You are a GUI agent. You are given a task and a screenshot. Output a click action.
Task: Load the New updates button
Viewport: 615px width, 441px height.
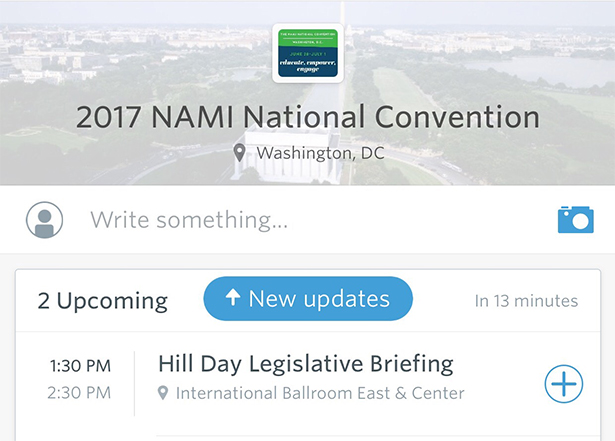(x=308, y=299)
